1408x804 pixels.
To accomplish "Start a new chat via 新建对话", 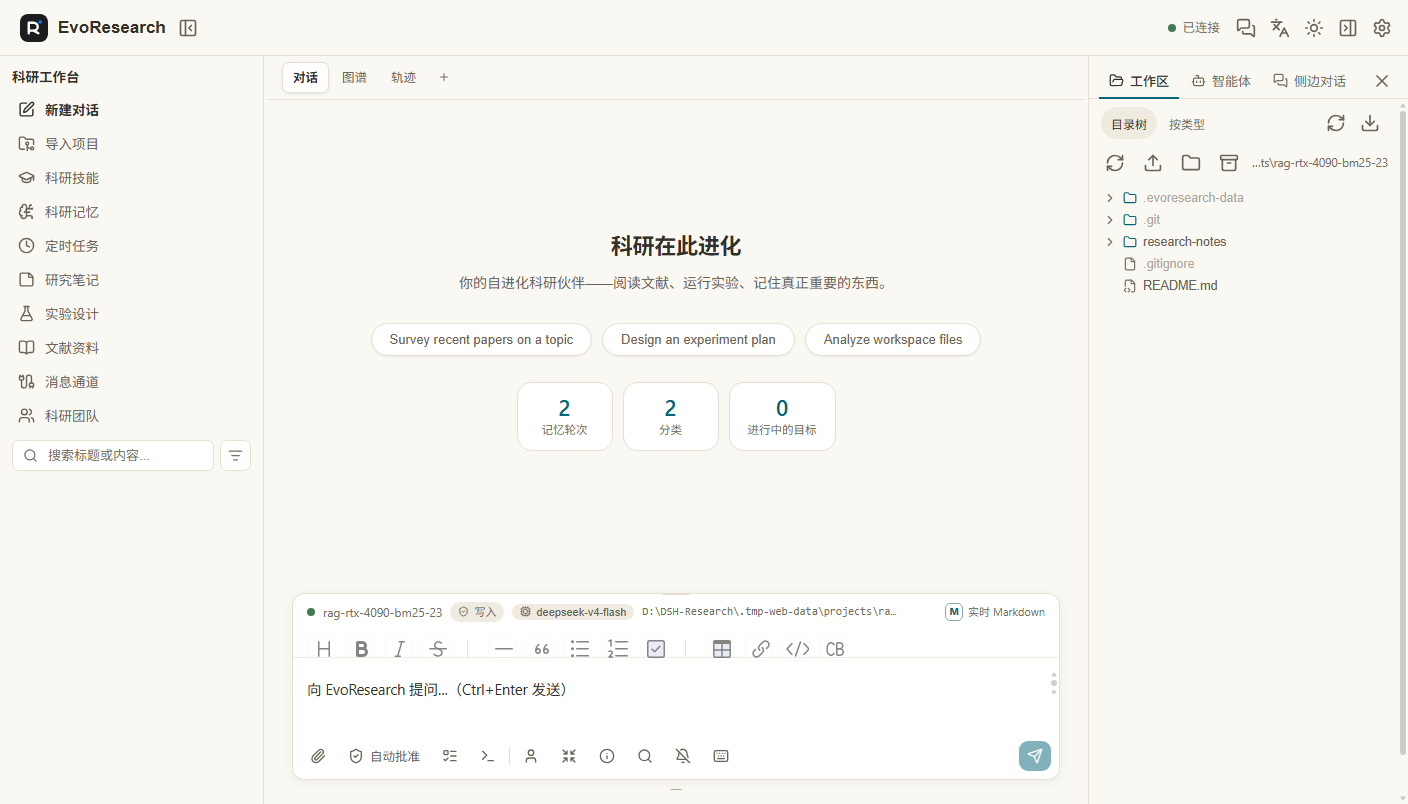I will pyautogui.click(x=132, y=110).
